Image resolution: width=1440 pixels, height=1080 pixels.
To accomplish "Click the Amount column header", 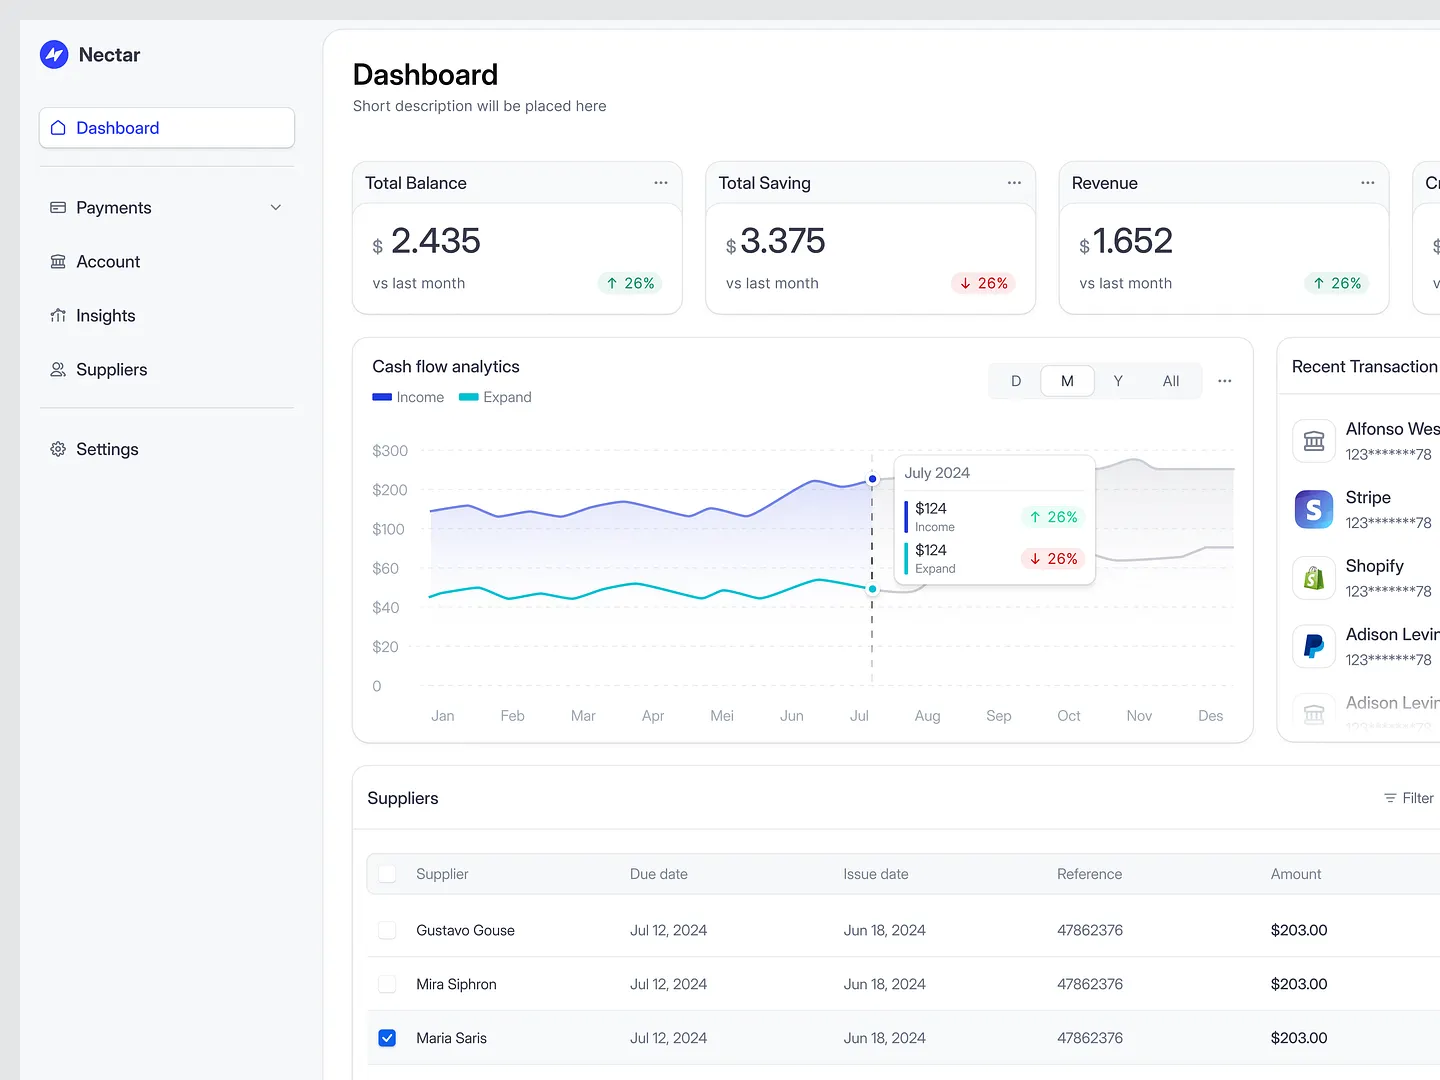I will pyautogui.click(x=1296, y=874).
